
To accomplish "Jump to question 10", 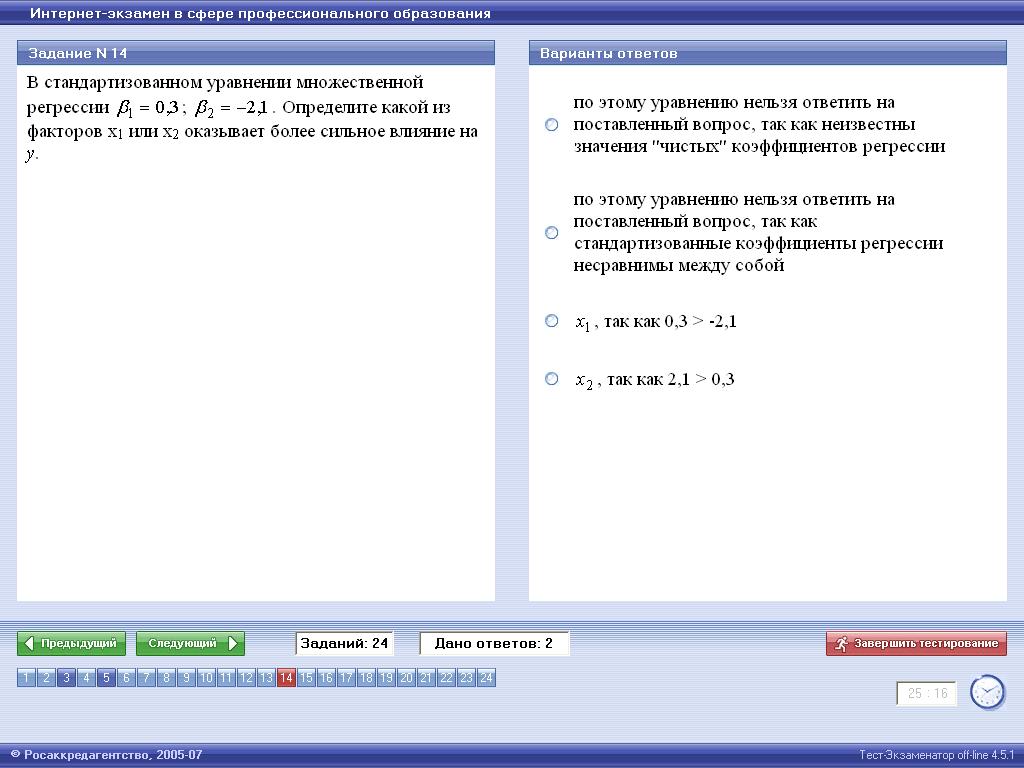I will pos(206,678).
